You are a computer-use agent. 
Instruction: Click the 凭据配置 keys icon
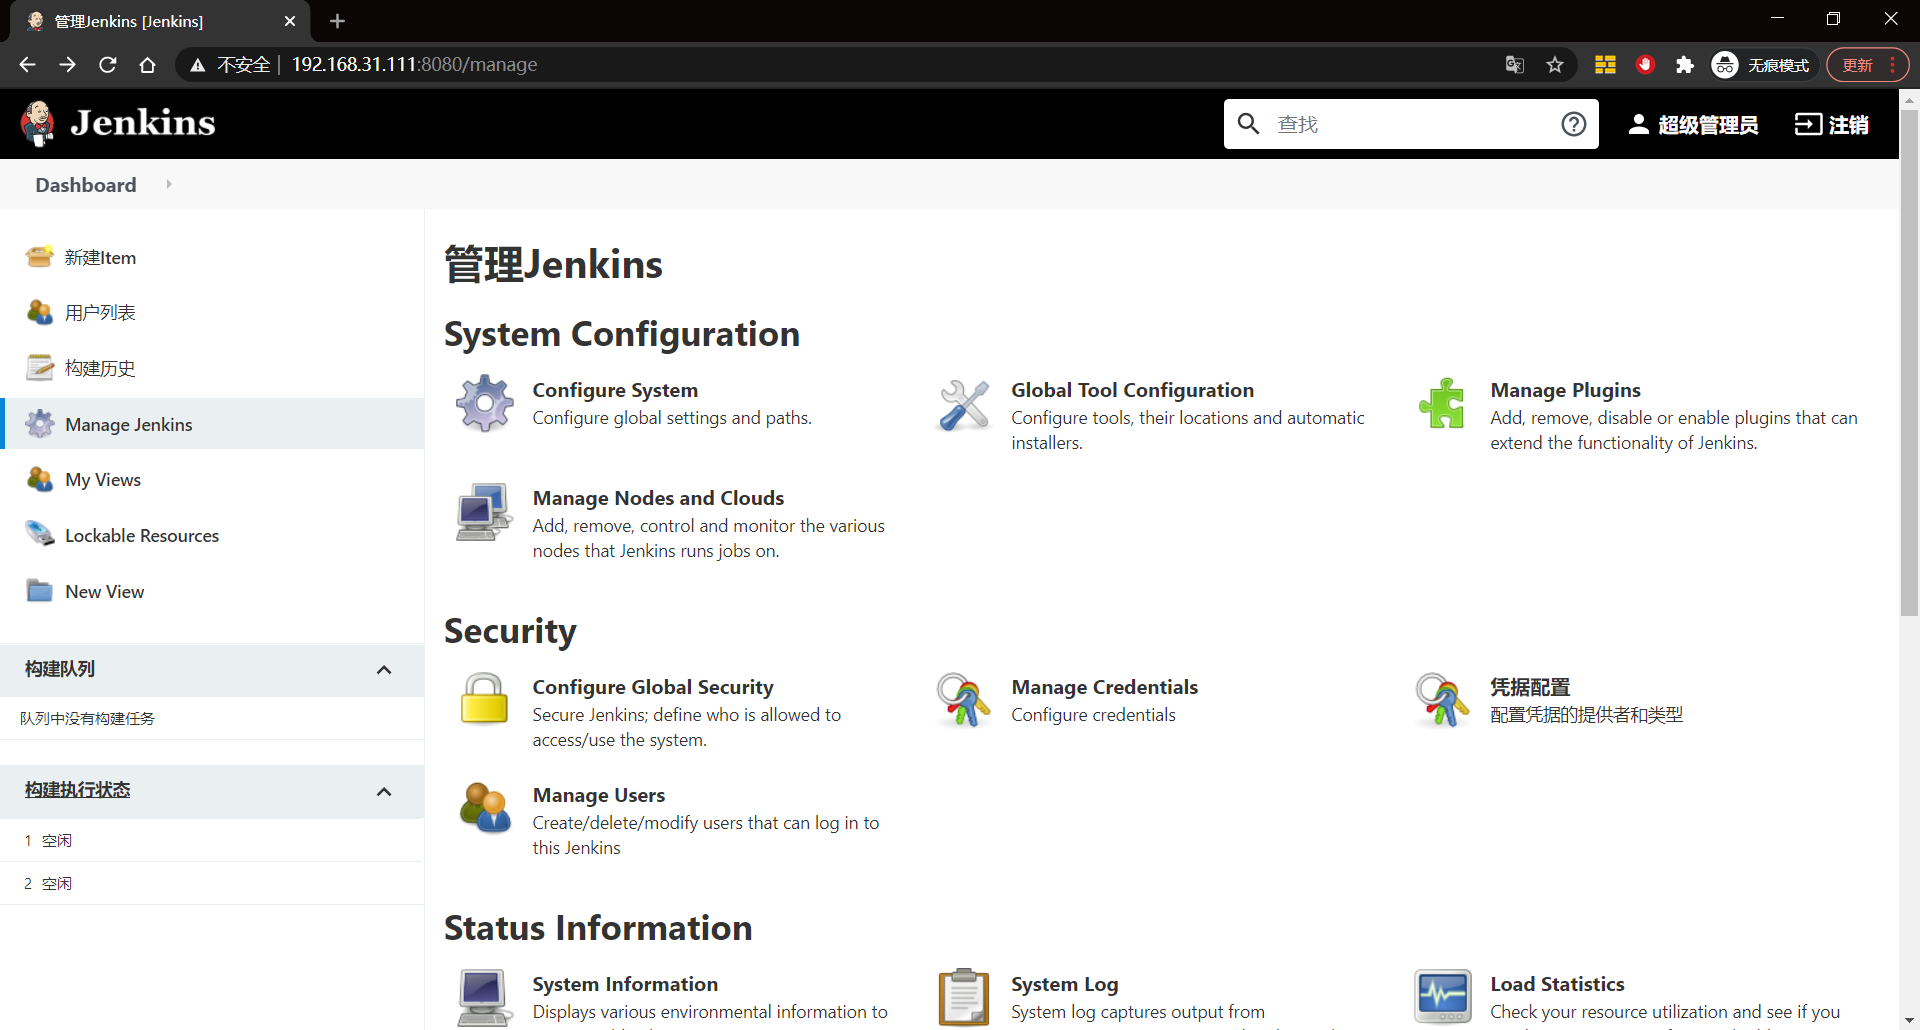pos(1442,699)
